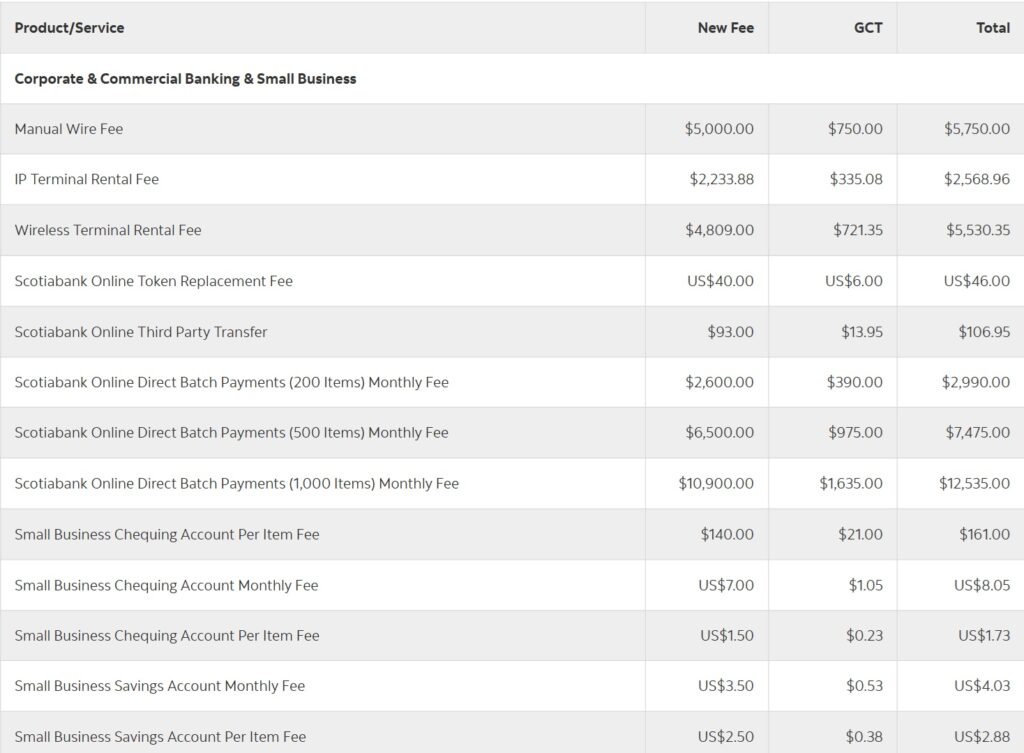This screenshot has height=753, width=1024.
Task: Click the "New Fee" column header
Action: [726, 27]
